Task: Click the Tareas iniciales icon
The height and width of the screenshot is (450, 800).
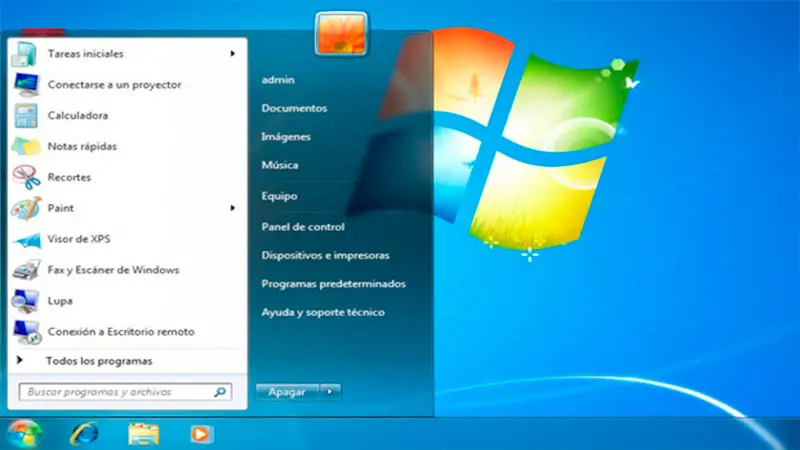Action: [x=25, y=54]
